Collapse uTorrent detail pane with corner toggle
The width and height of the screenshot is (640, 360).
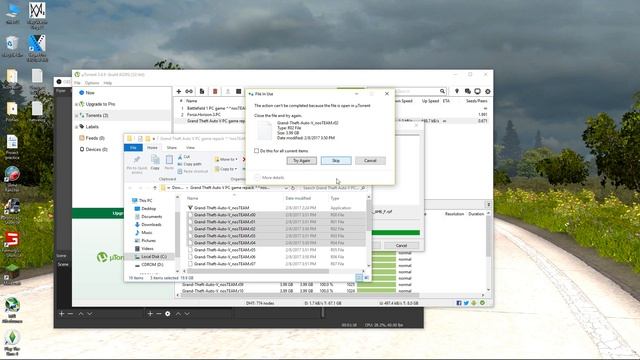(x=489, y=204)
